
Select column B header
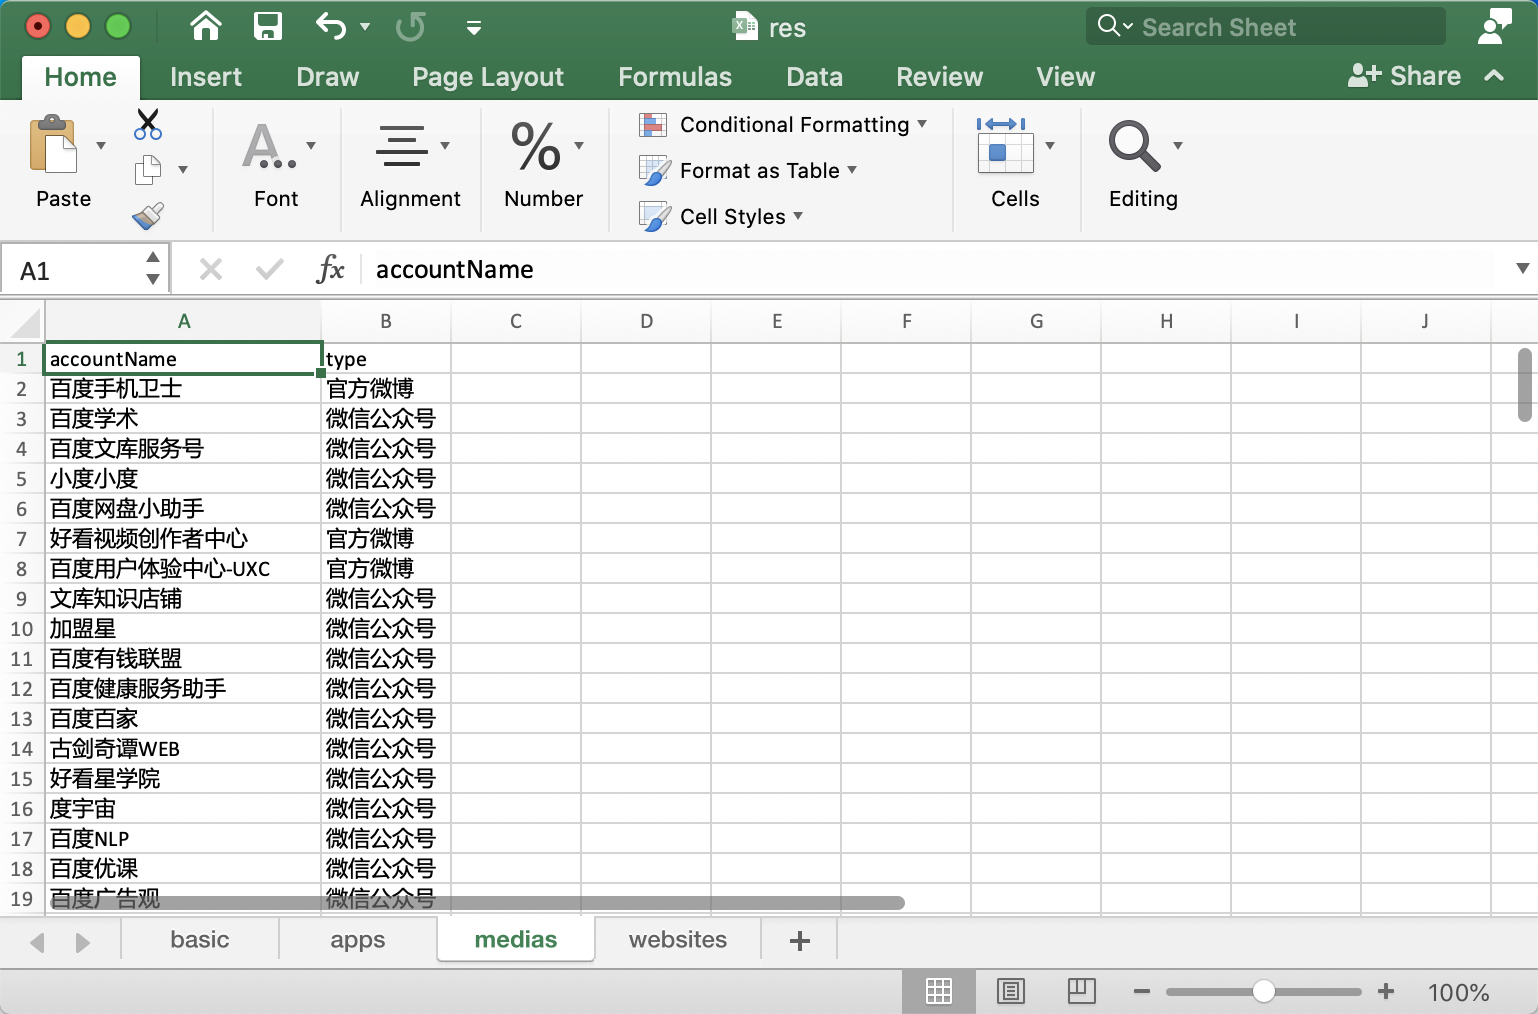[386, 321]
